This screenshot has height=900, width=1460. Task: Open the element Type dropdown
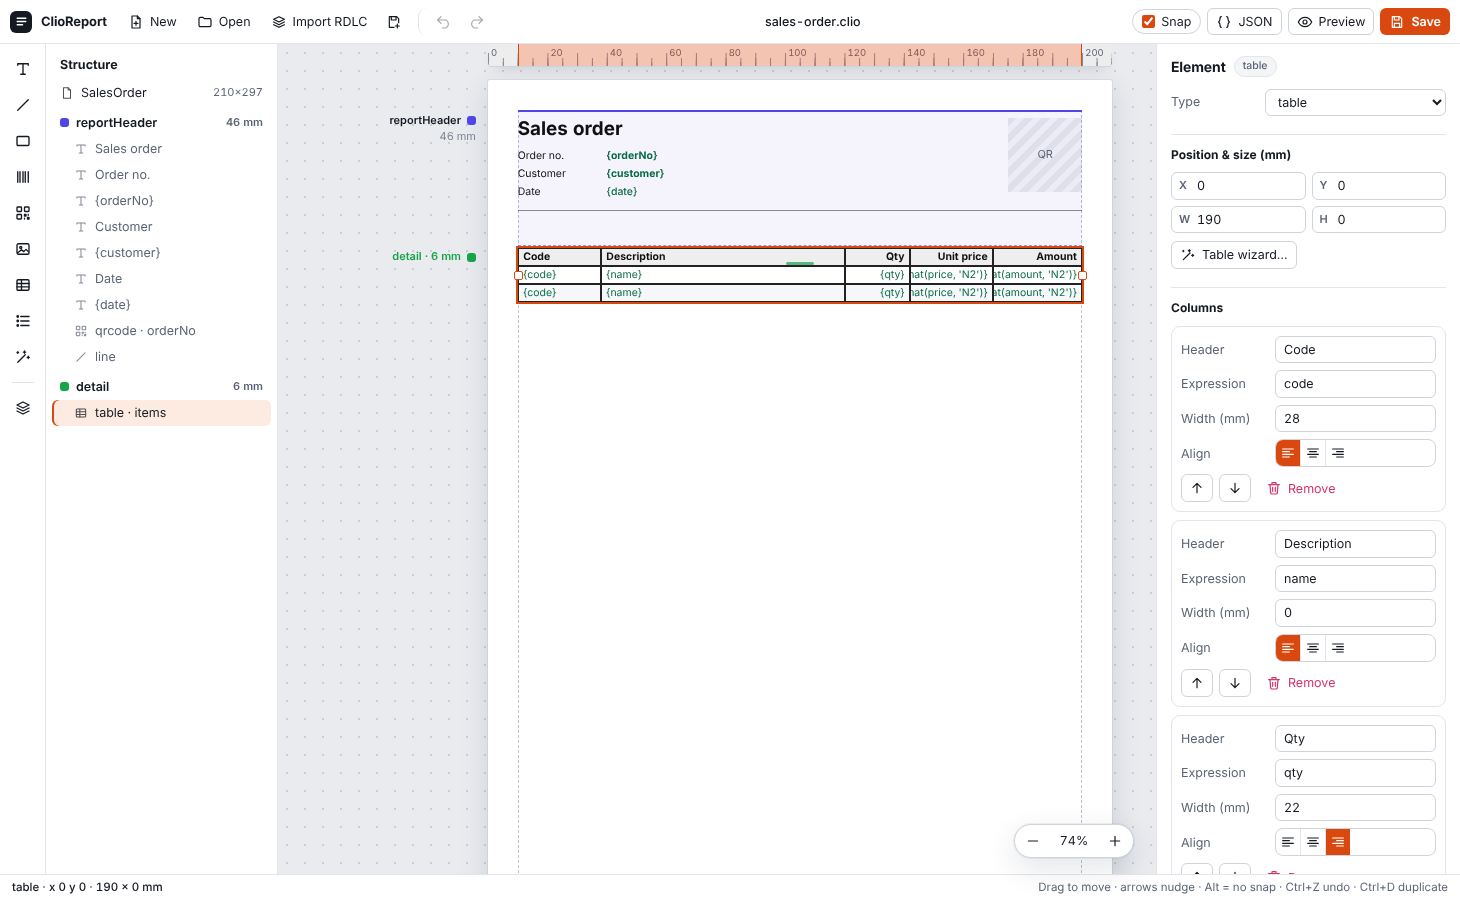[x=1355, y=102]
